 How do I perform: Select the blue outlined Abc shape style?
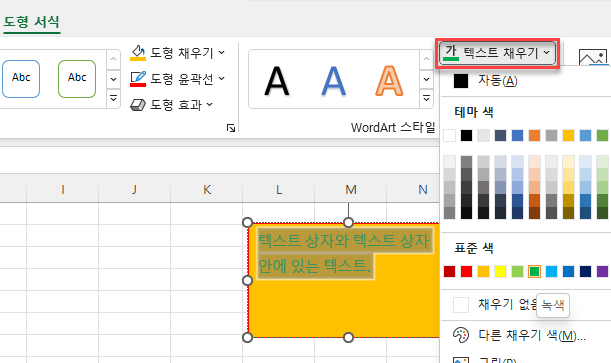pos(21,78)
